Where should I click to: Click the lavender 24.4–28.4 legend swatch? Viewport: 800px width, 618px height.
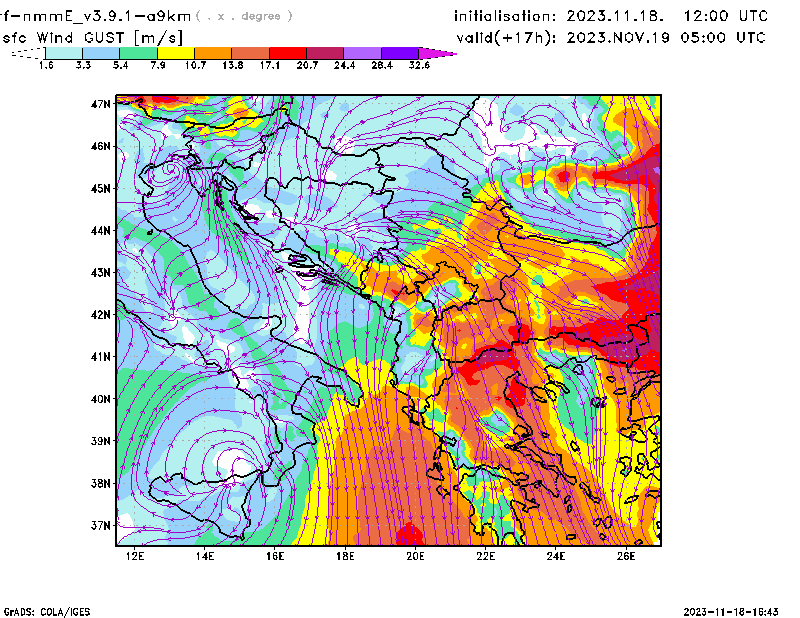[x=362, y=53]
